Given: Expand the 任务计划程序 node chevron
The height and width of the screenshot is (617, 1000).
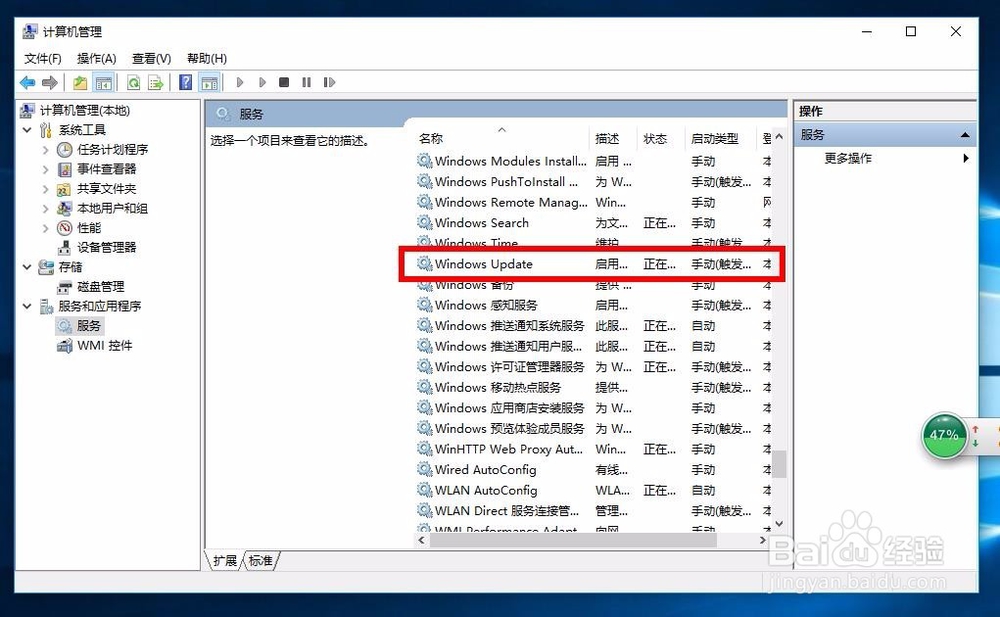Looking at the screenshot, I should click(45, 150).
